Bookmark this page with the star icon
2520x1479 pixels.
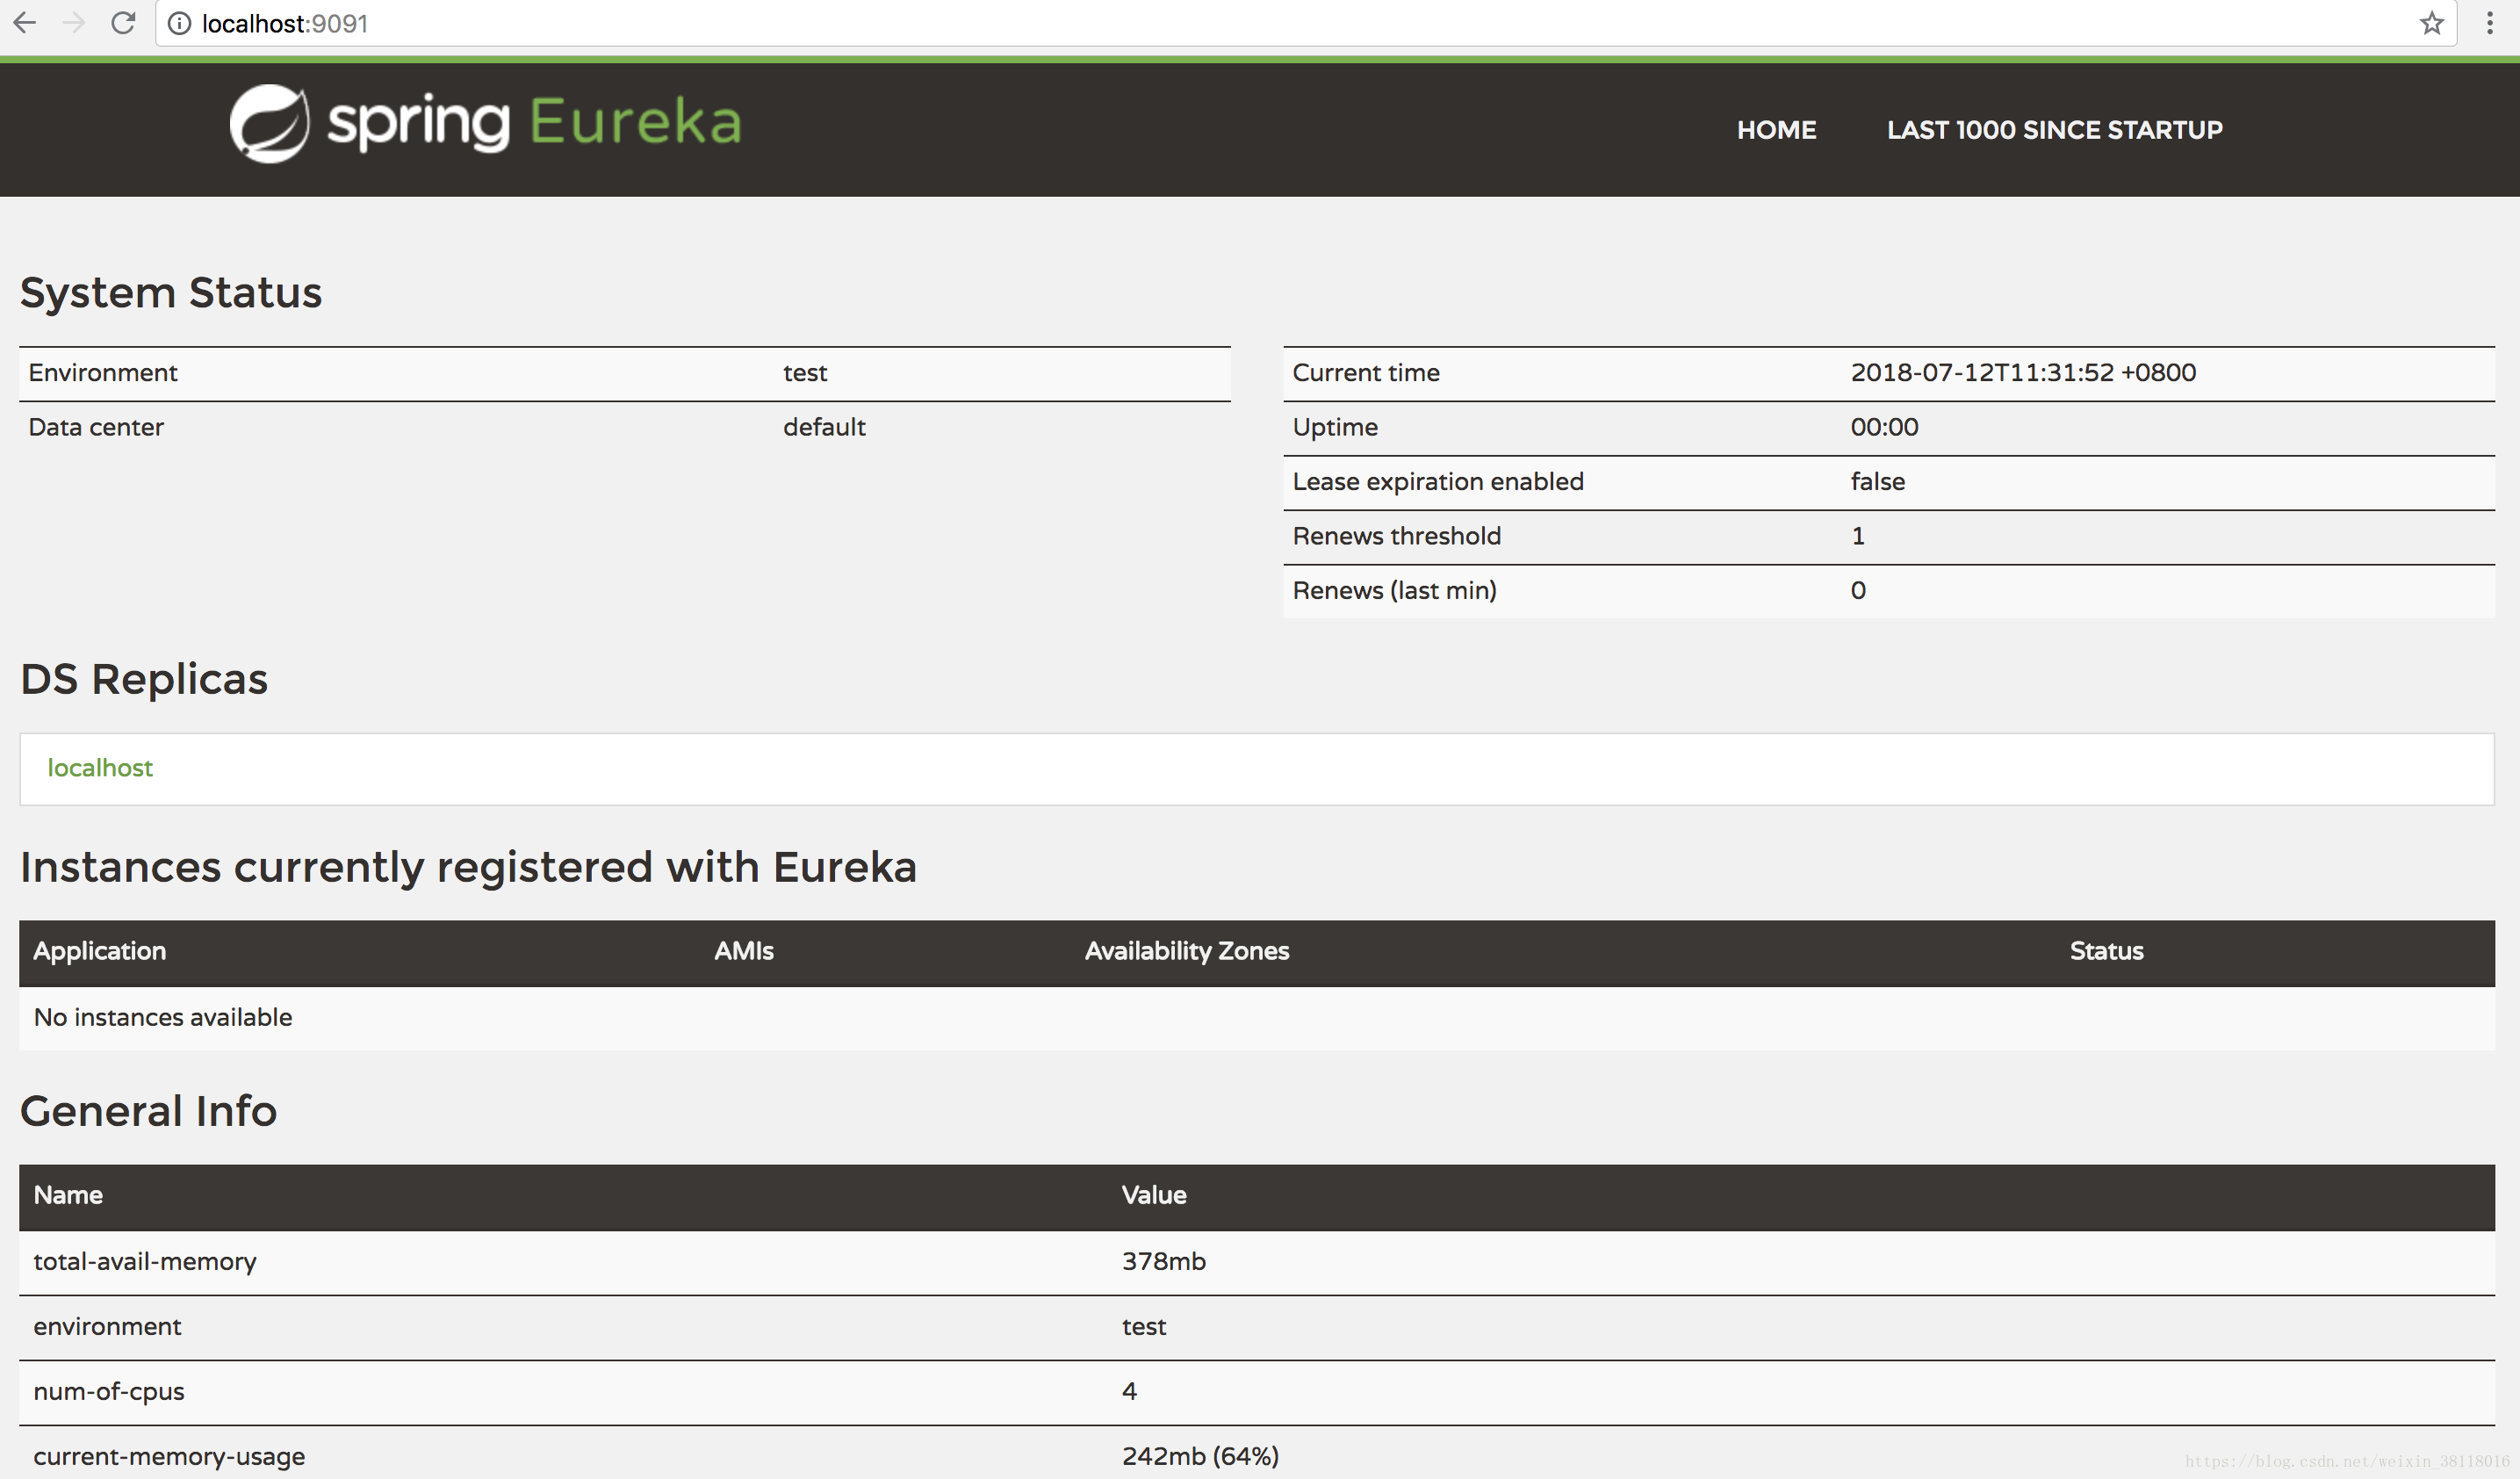(2432, 23)
